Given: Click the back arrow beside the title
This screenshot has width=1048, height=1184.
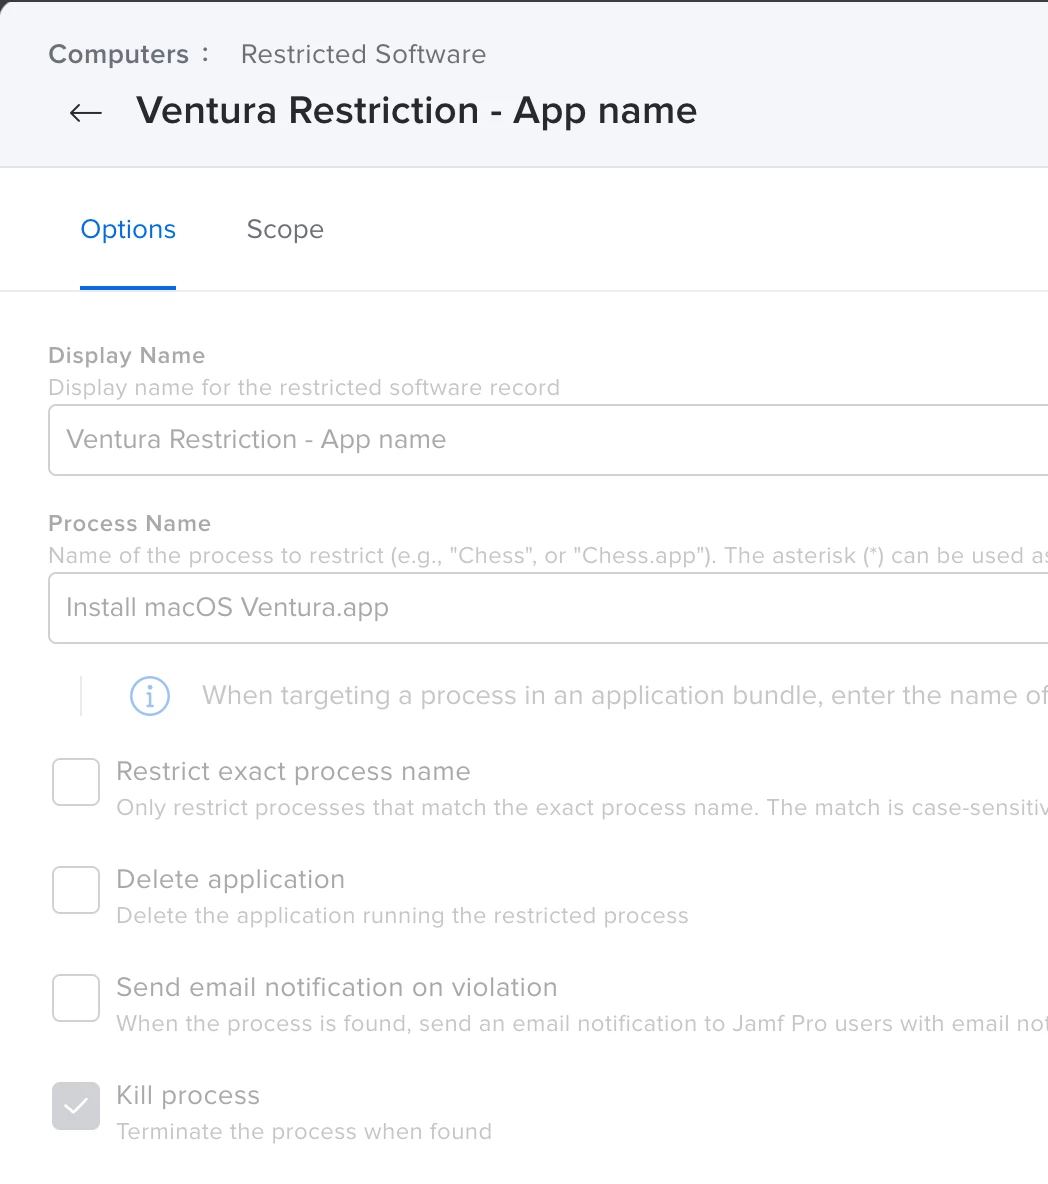Looking at the screenshot, I should point(85,113).
